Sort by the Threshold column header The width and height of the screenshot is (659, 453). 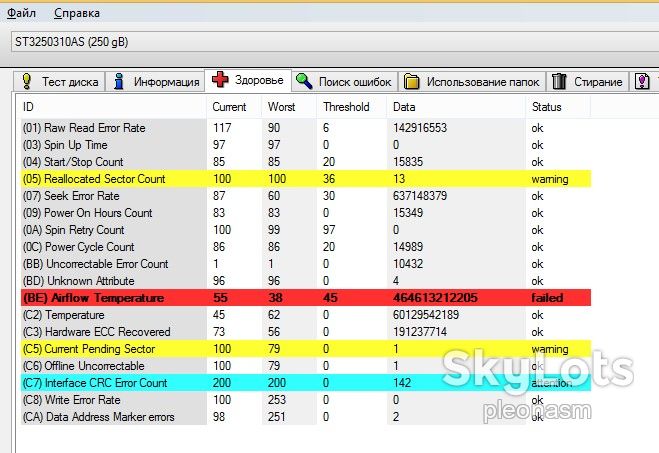tap(346, 107)
